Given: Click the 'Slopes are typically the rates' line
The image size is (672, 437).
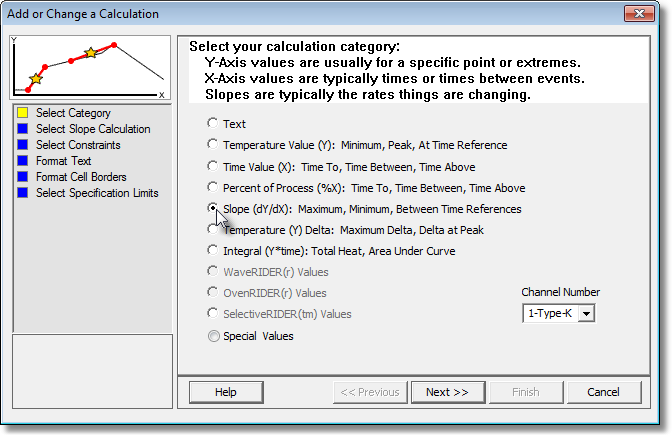Looking at the screenshot, I should tap(368, 94).
